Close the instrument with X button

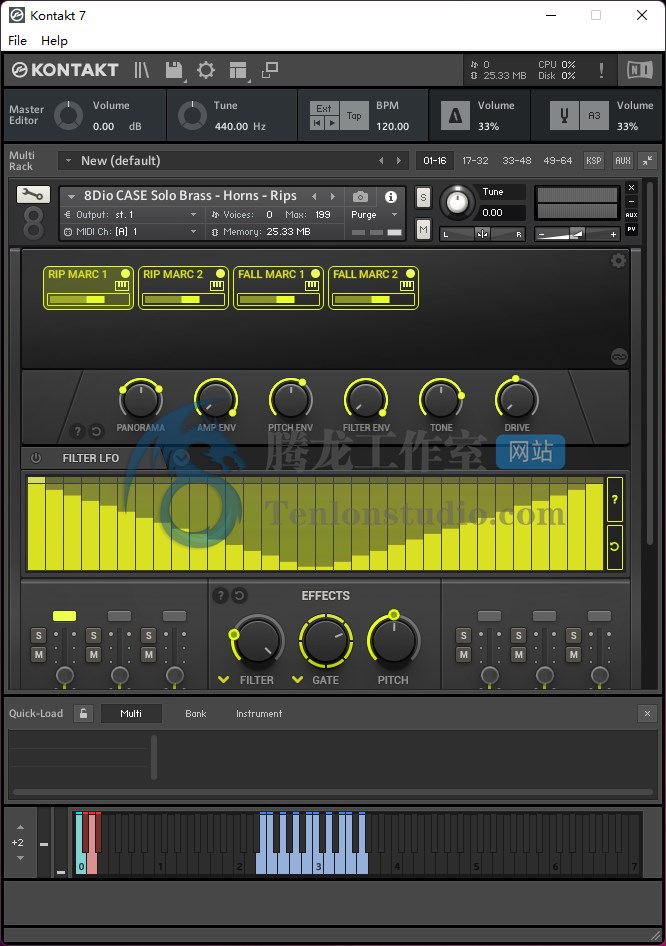coord(631,188)
